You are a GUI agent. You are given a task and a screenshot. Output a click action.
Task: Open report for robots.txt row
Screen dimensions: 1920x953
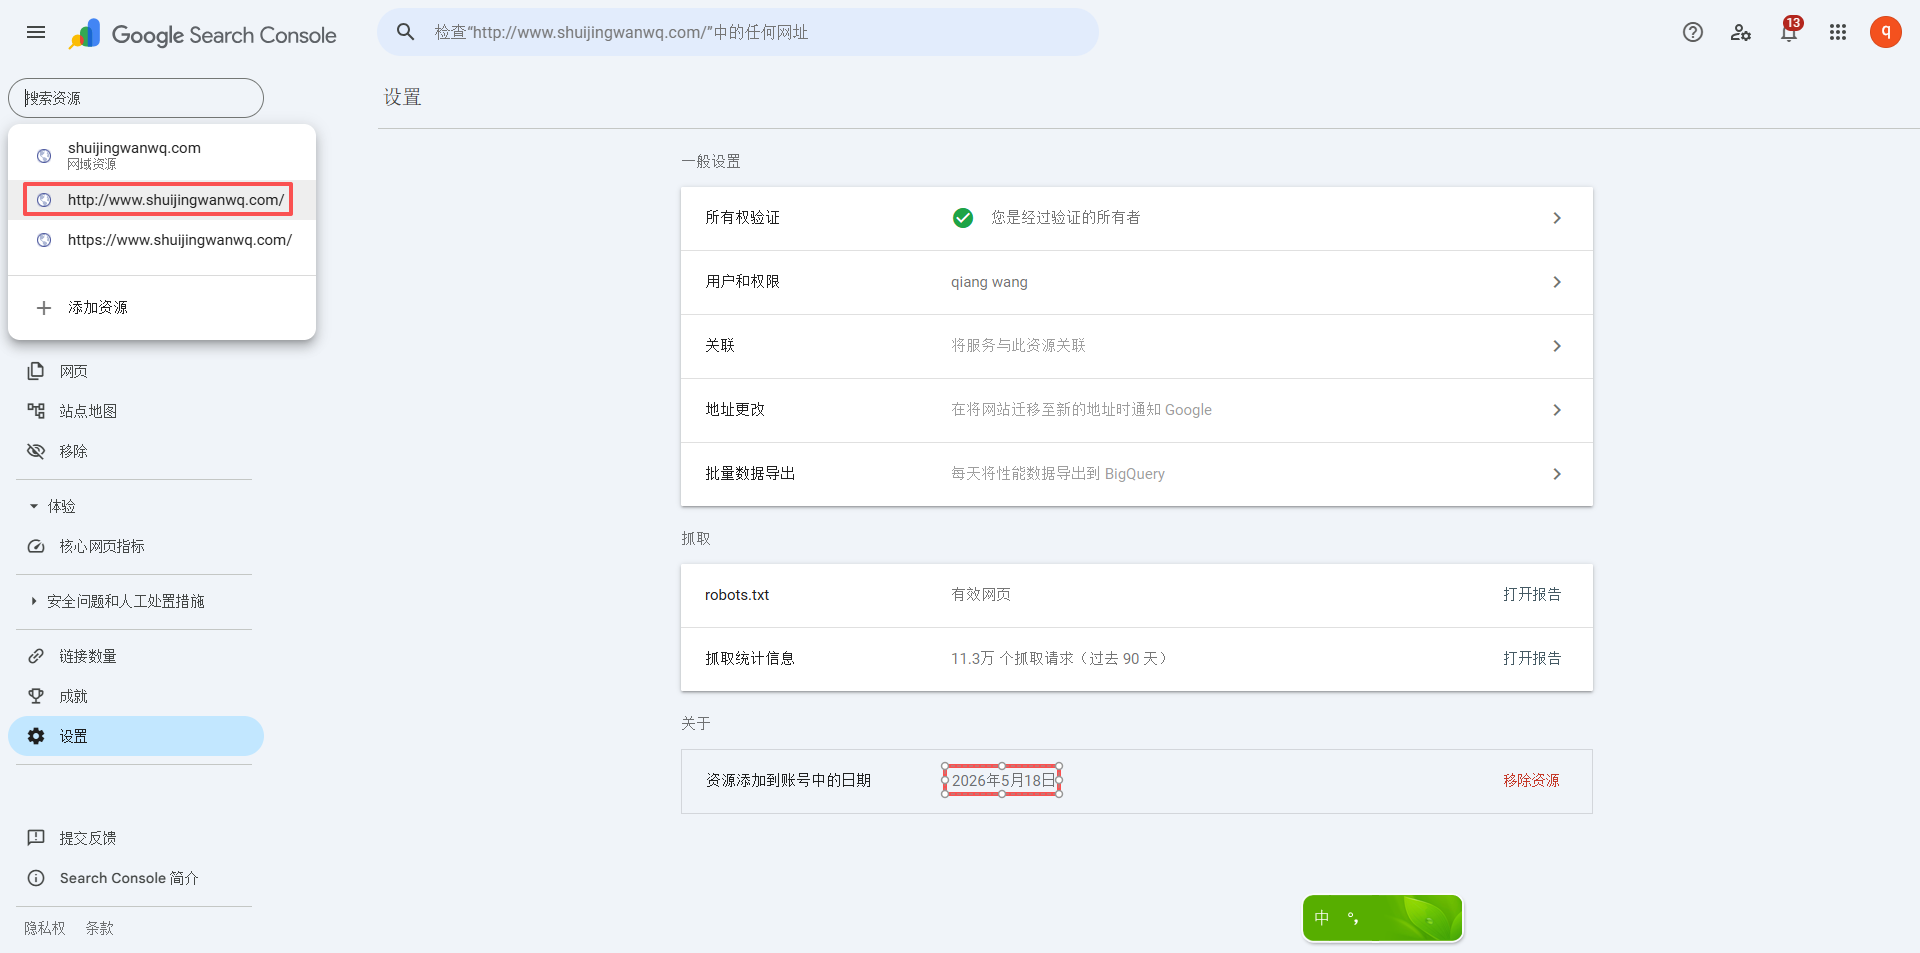tap(1532, 595)
